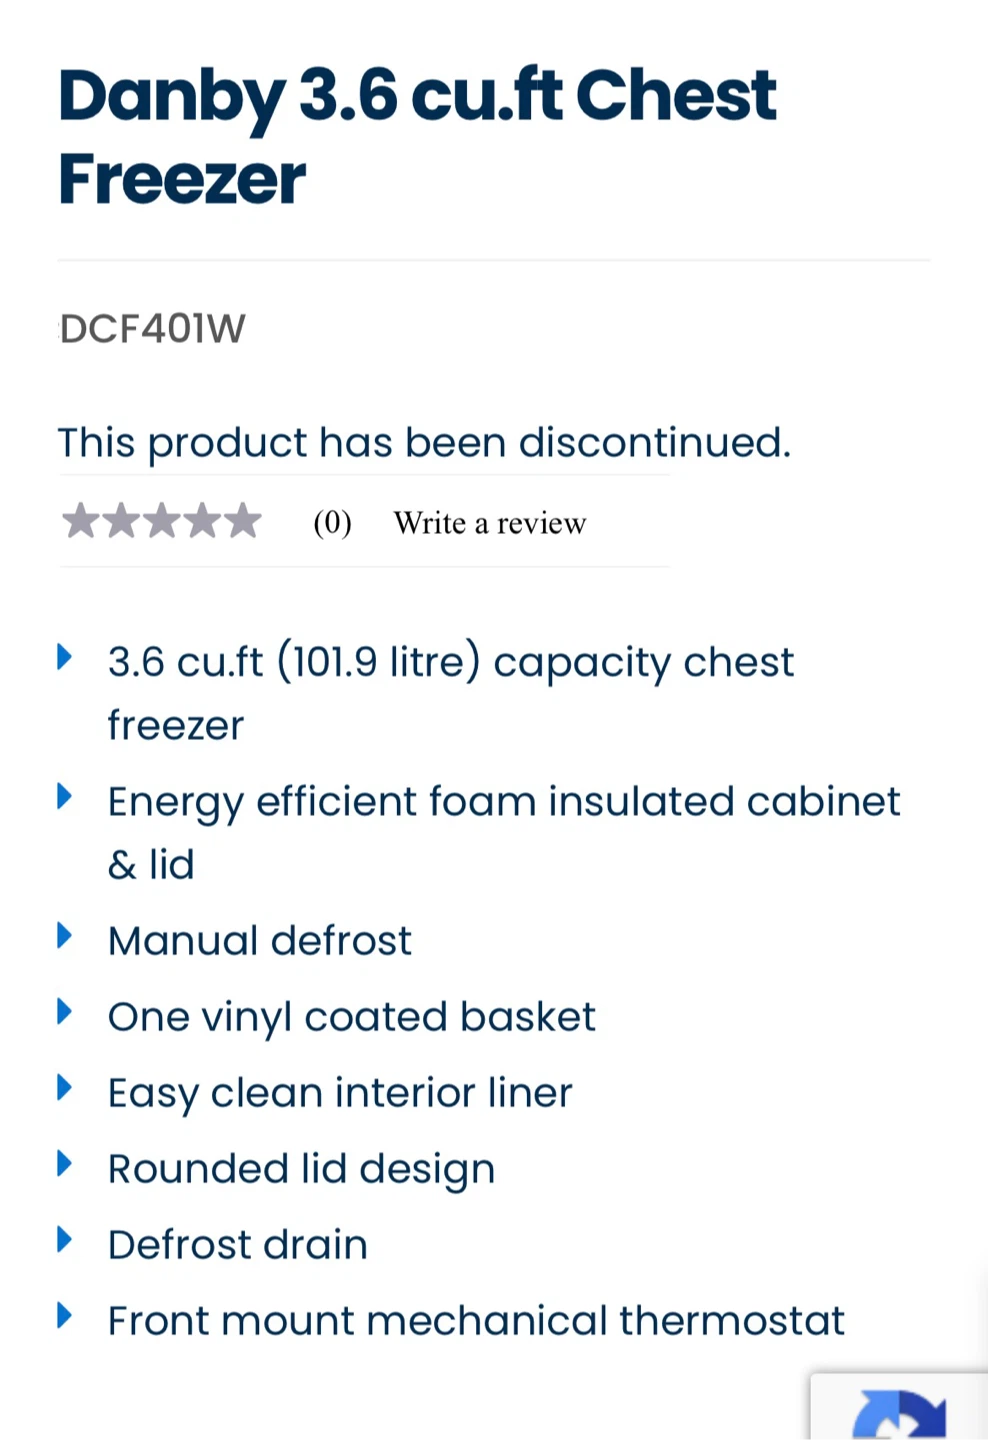This screenshot has height=1440, width=988.
Task: Click the product discontinued notice text
Action: point(424,443)
